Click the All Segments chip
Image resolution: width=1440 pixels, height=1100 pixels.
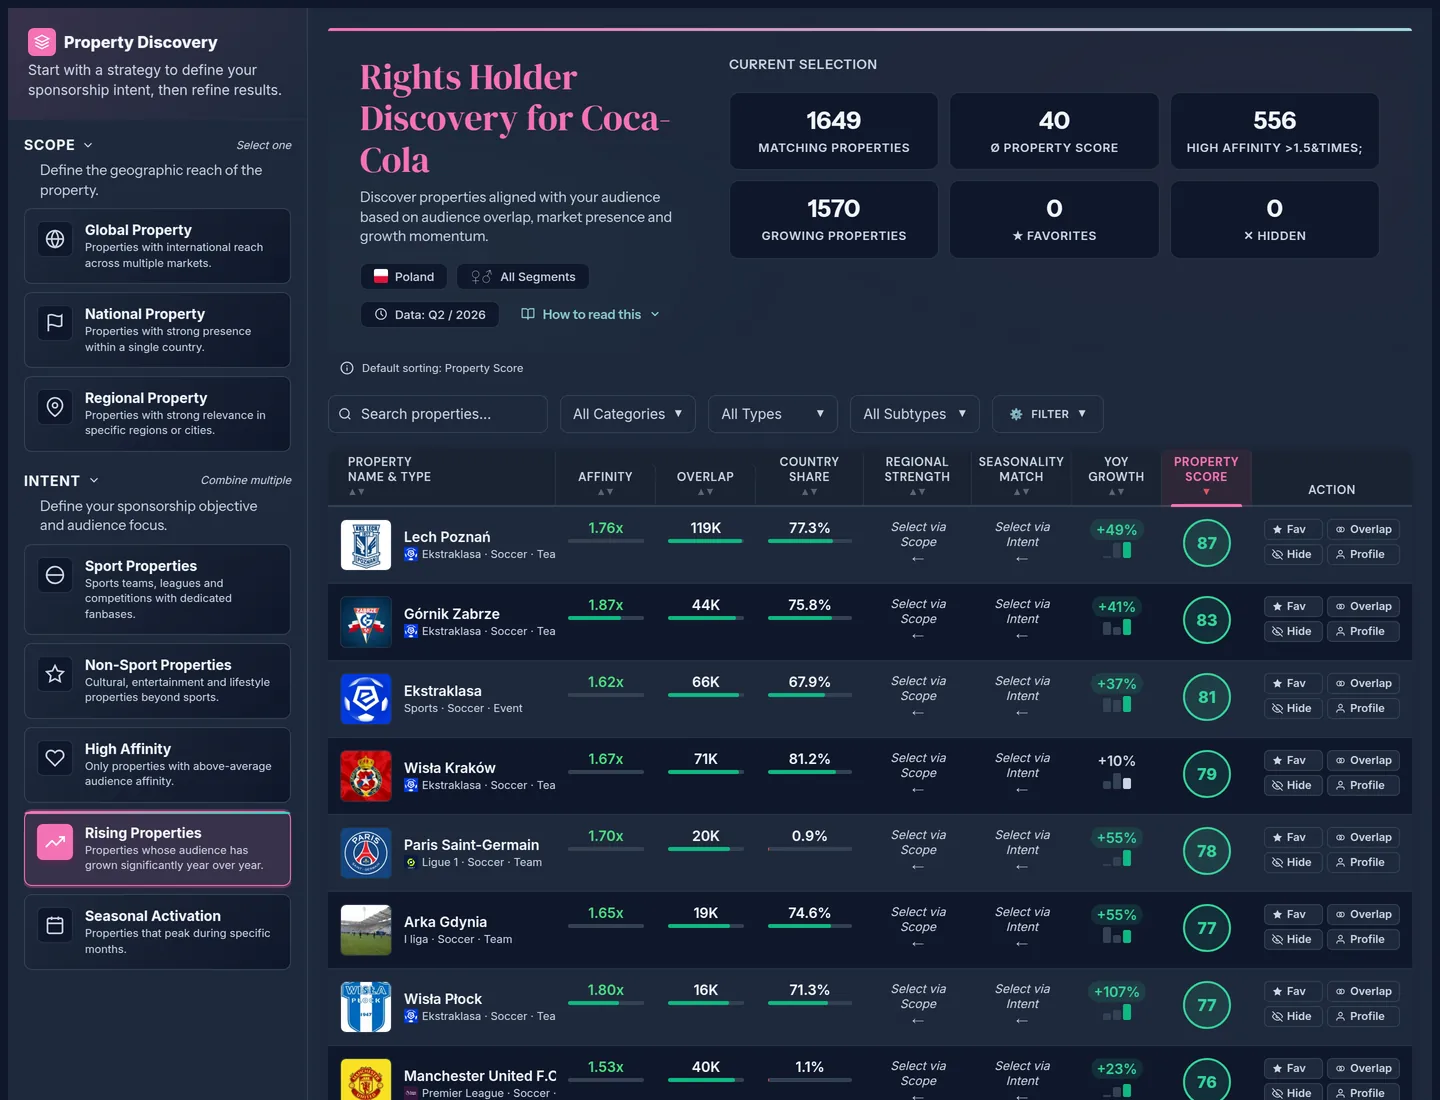(x=523, y=276)
